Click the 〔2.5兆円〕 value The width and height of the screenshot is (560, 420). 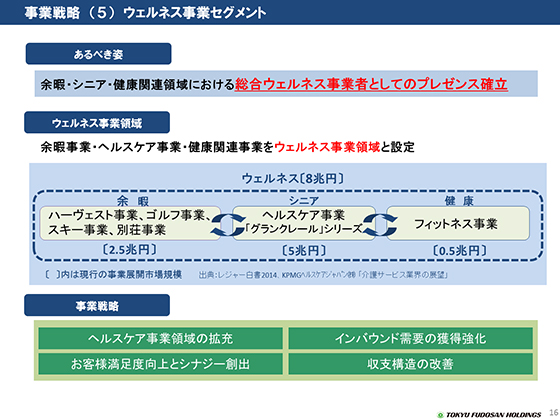129,250
